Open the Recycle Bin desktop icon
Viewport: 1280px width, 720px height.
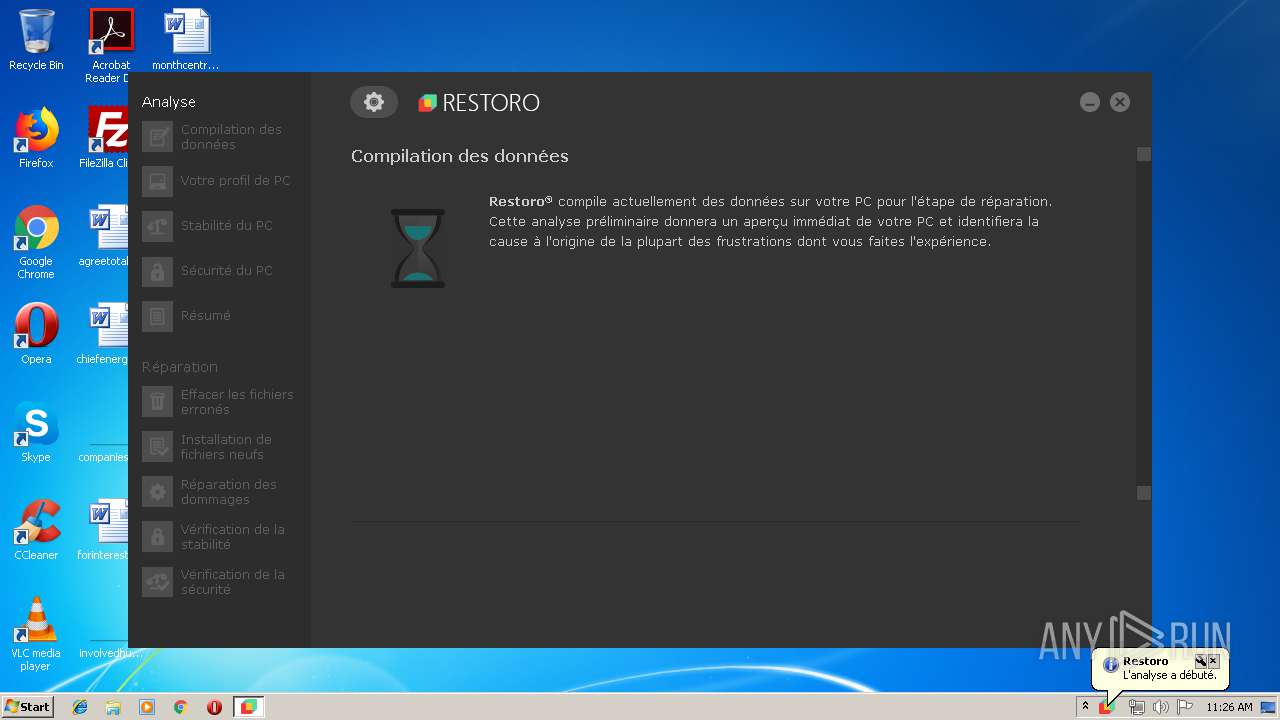(x=36, y=40)
